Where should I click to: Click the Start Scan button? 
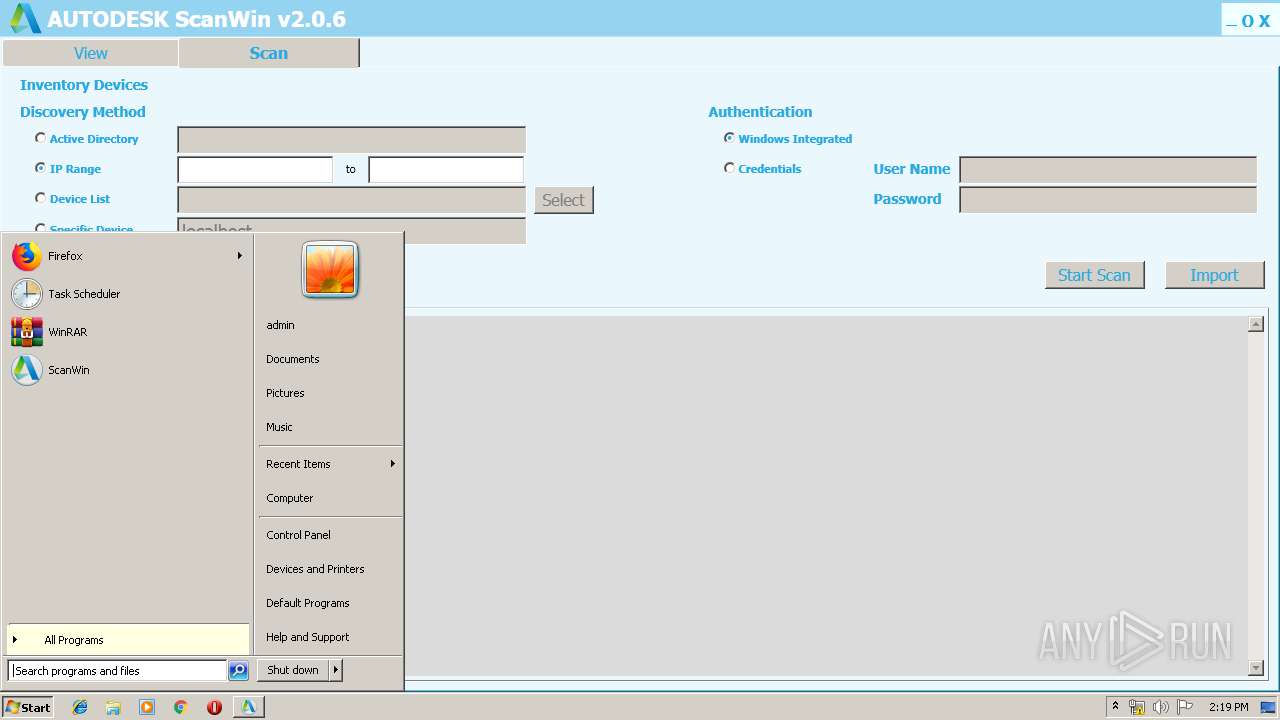pos(1094,275)
